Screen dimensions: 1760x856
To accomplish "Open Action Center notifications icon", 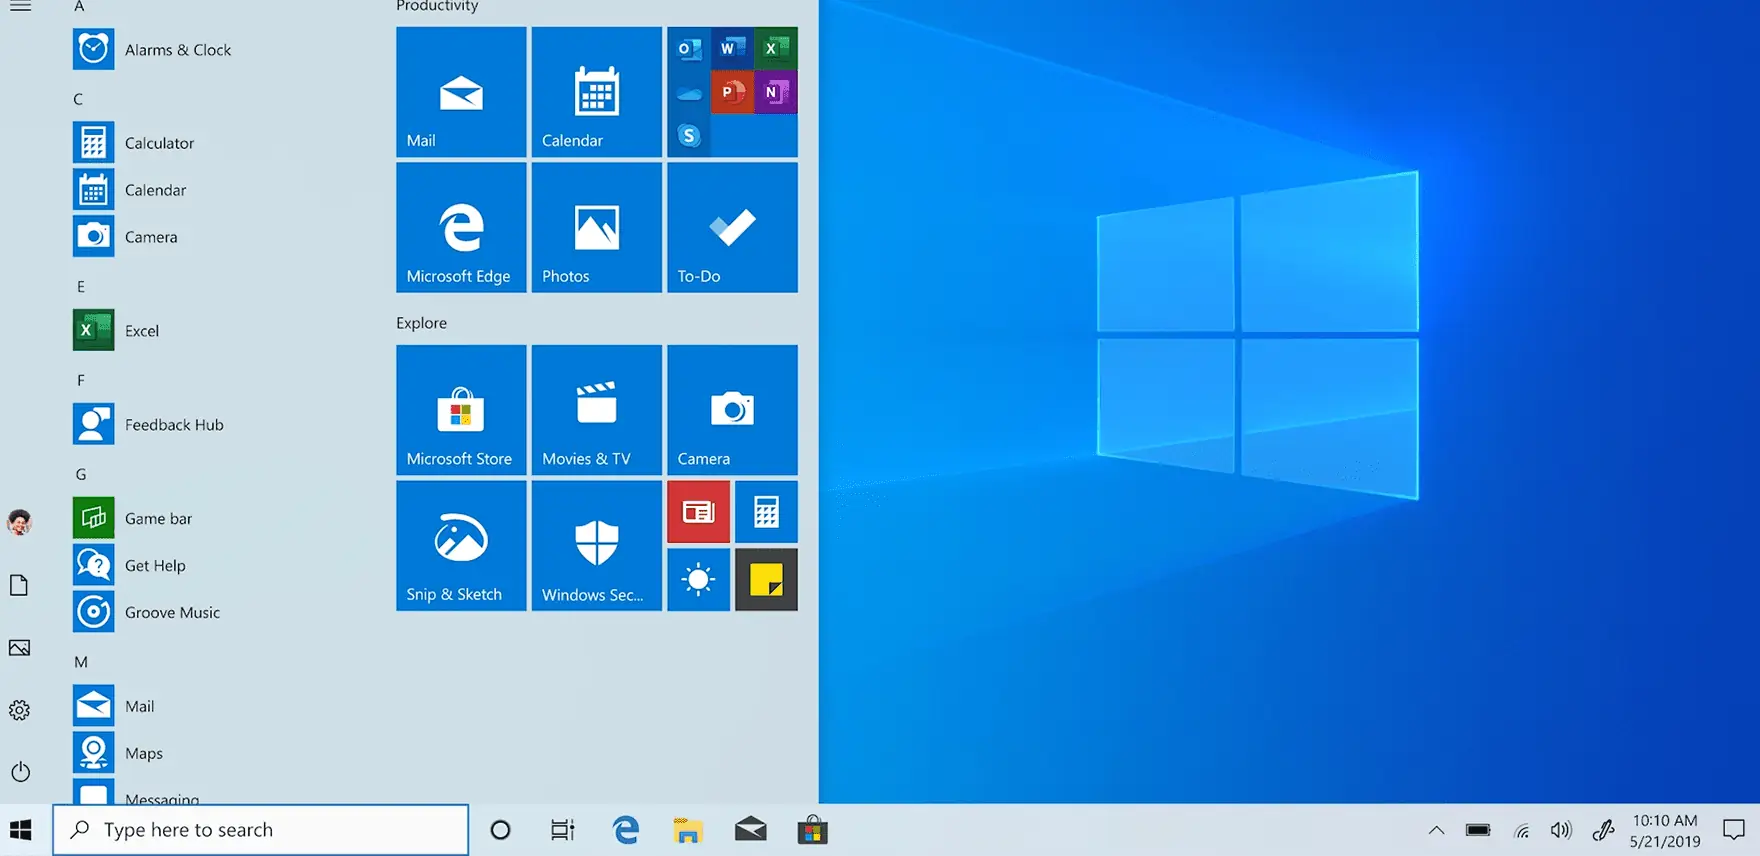I will click(x=1734, y=830).
